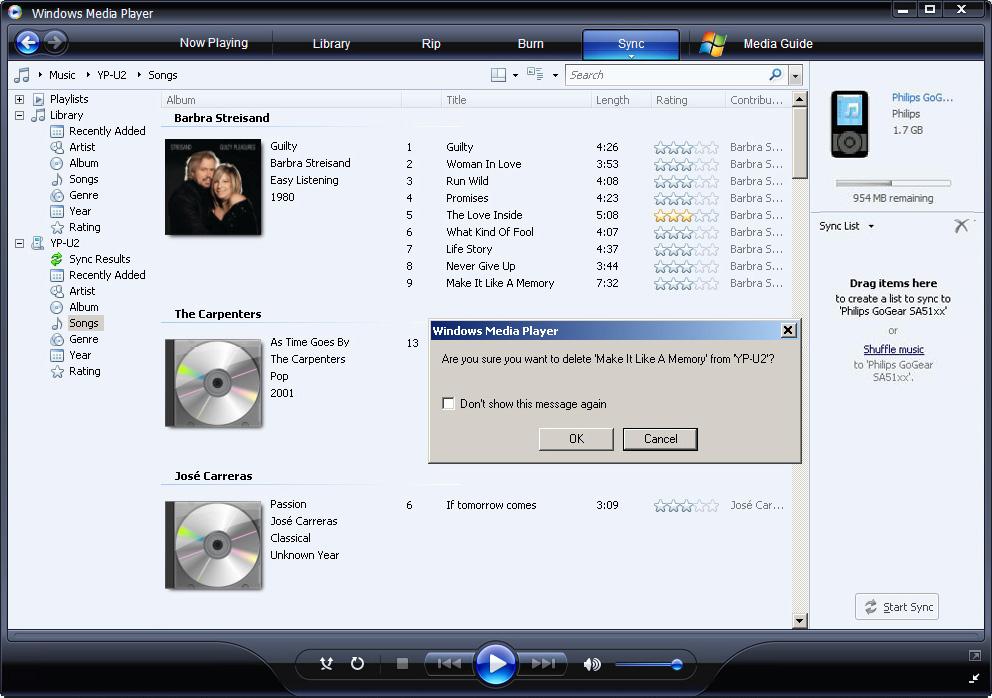The height and width of the screenshot is (698, 992).
Task: Open the Rip tab
Action: tap(431, 44)
